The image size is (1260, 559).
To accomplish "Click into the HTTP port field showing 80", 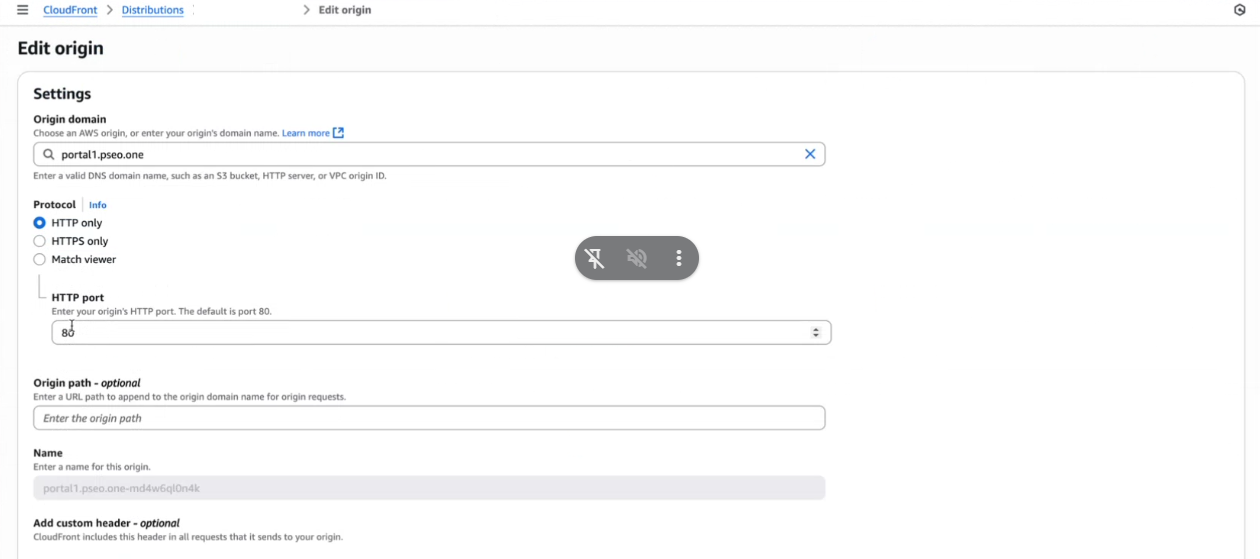I will click(x=441, y=332).
